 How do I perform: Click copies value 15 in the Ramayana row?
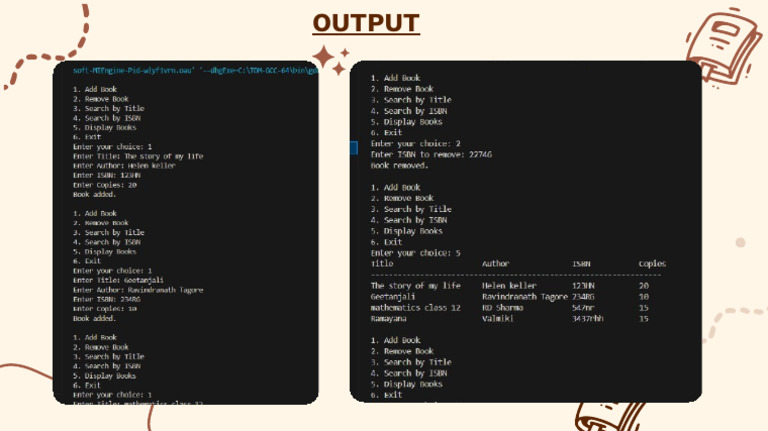(644, 319)
